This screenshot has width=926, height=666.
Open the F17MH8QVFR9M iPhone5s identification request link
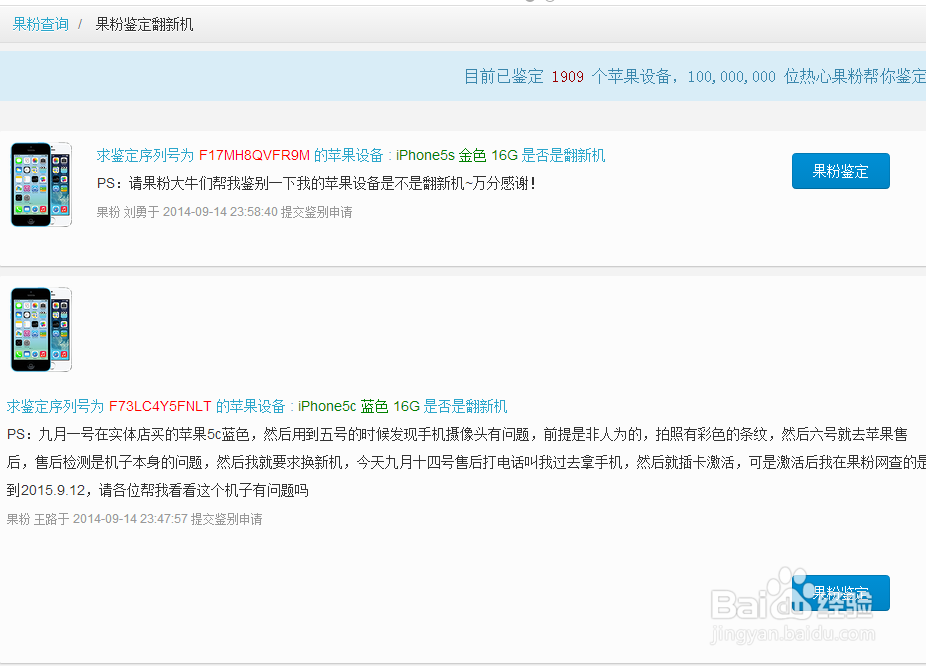[x=351, y=155]
